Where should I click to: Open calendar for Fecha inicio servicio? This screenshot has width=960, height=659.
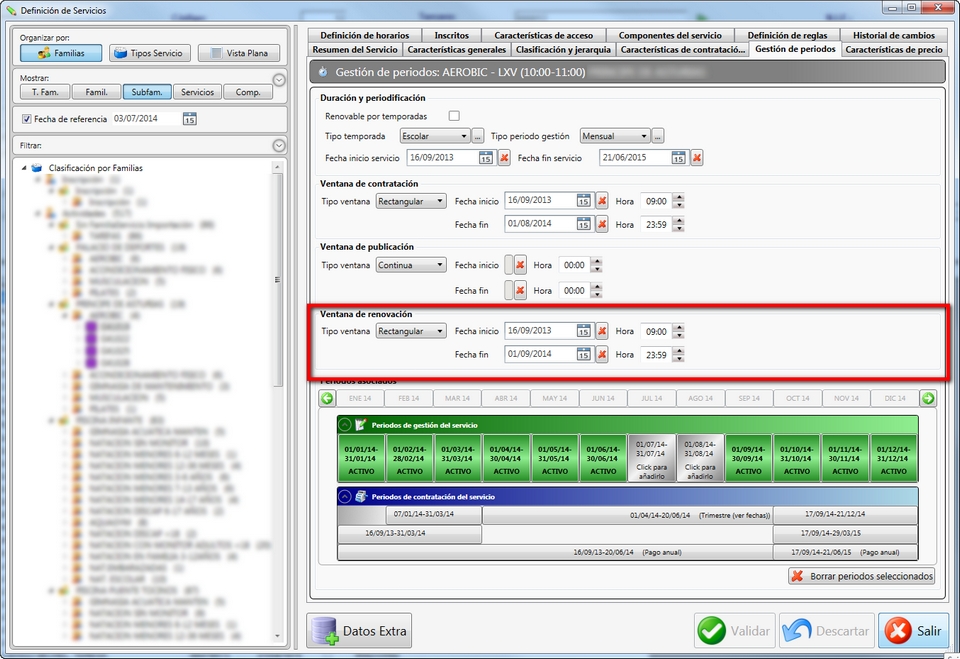tap(486, 158)
